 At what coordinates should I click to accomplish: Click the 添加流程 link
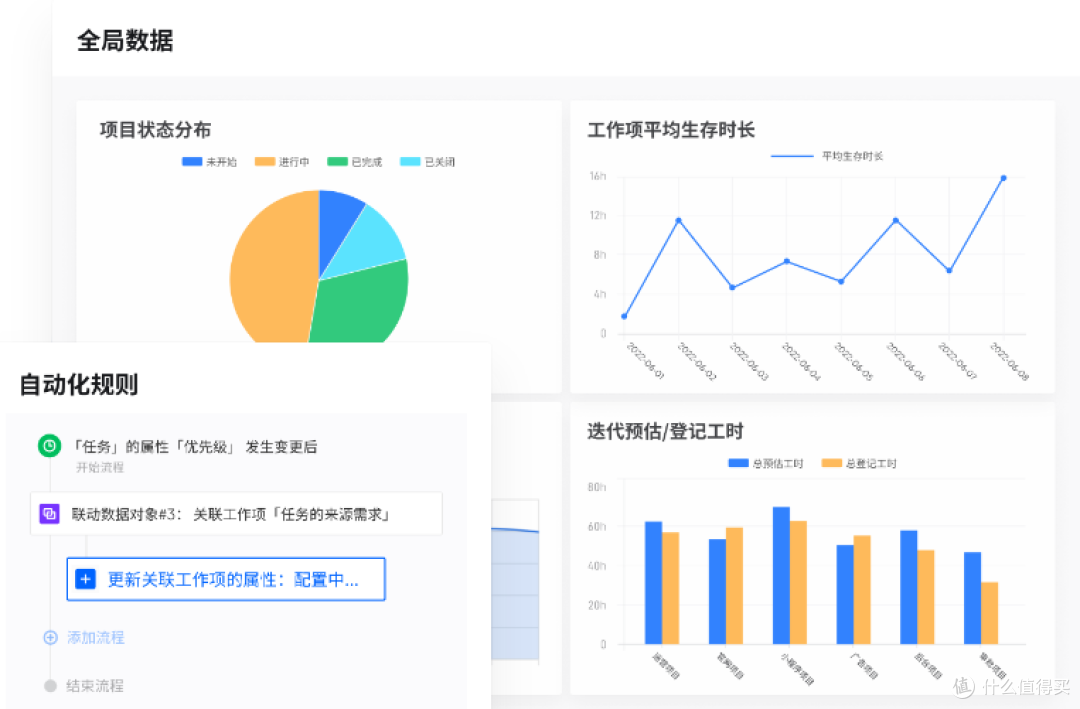pos(96,637)
